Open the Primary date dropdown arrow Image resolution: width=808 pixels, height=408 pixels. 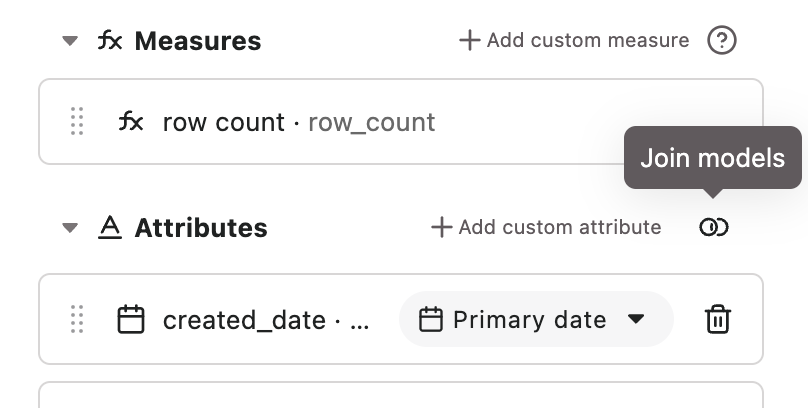tap(636, 319)
